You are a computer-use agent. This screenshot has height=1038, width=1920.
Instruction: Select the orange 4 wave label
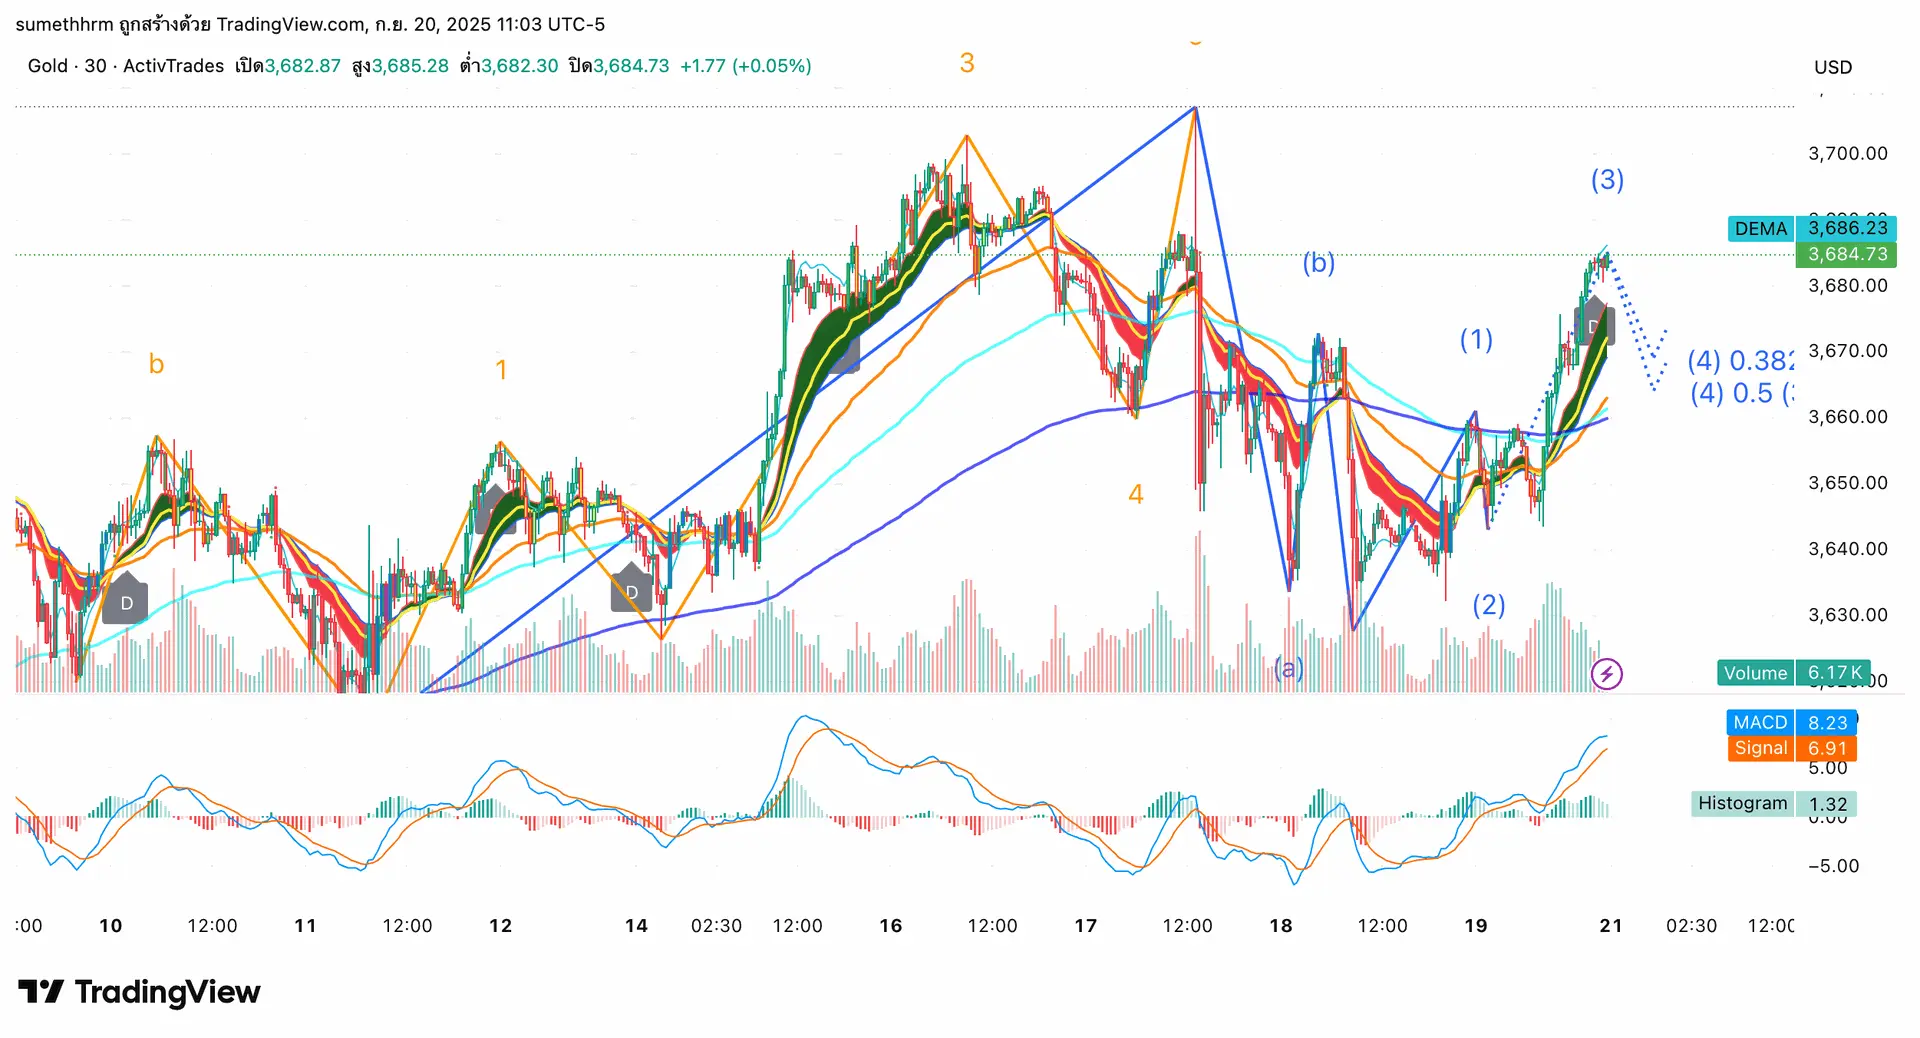pos(1135,494)
